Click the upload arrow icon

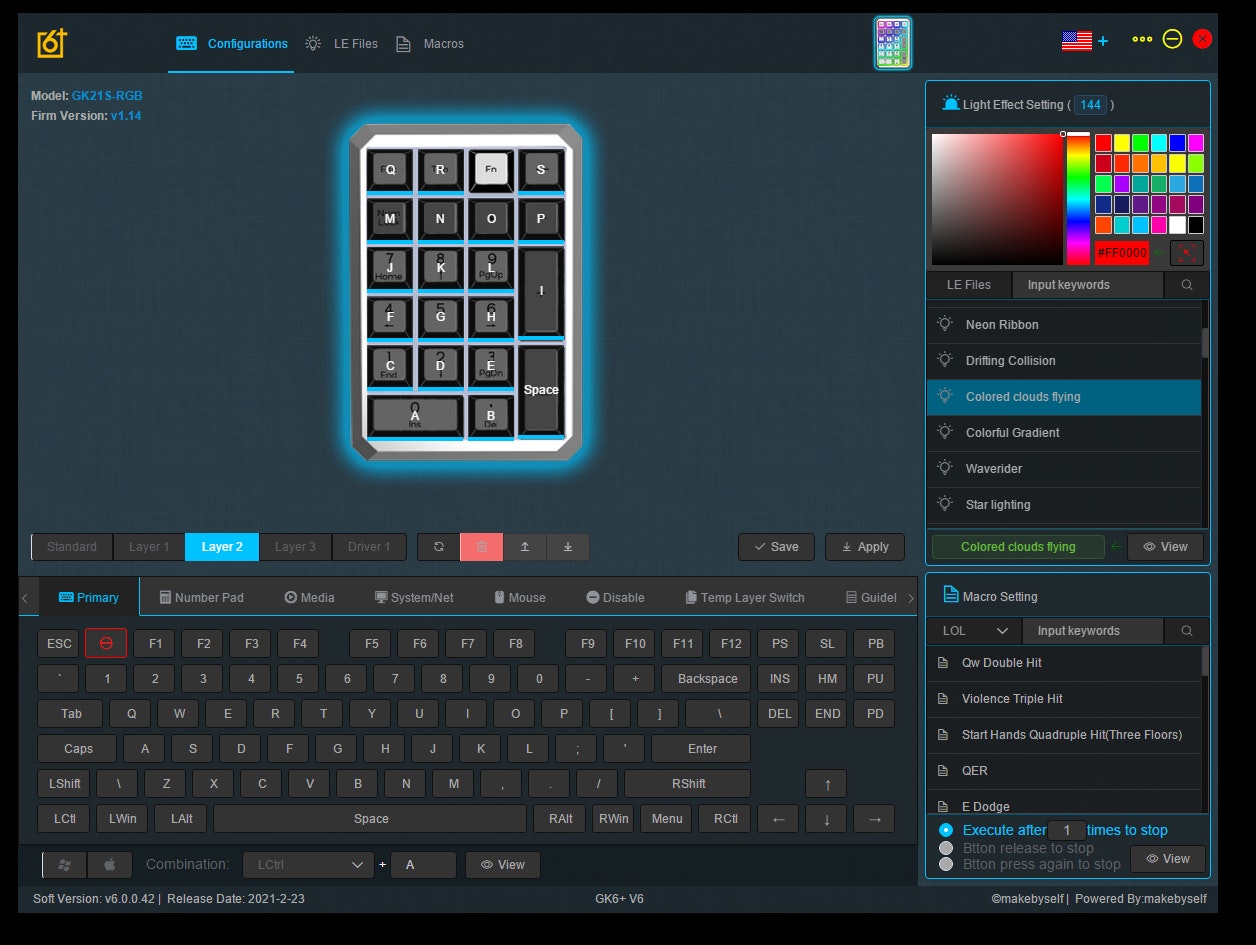click(x=524, y=547)
